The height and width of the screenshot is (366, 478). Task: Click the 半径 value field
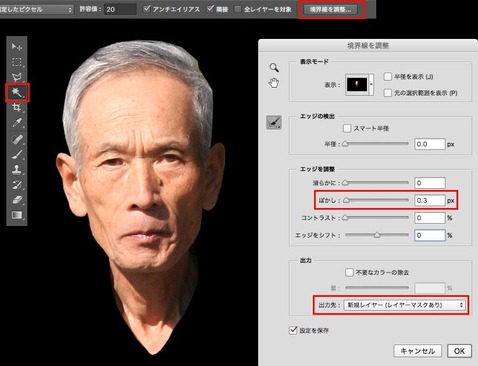pos(430,144)
